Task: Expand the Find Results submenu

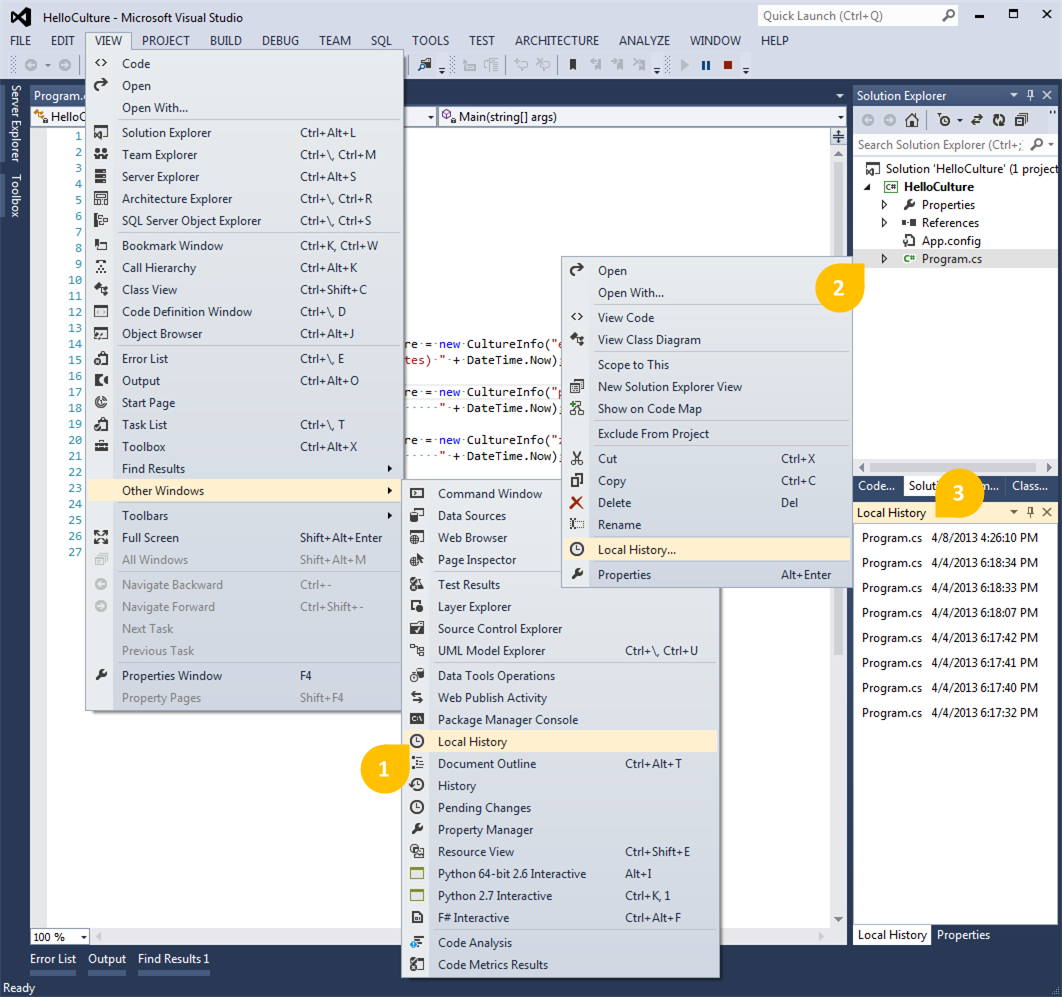Action: point(244,469)
